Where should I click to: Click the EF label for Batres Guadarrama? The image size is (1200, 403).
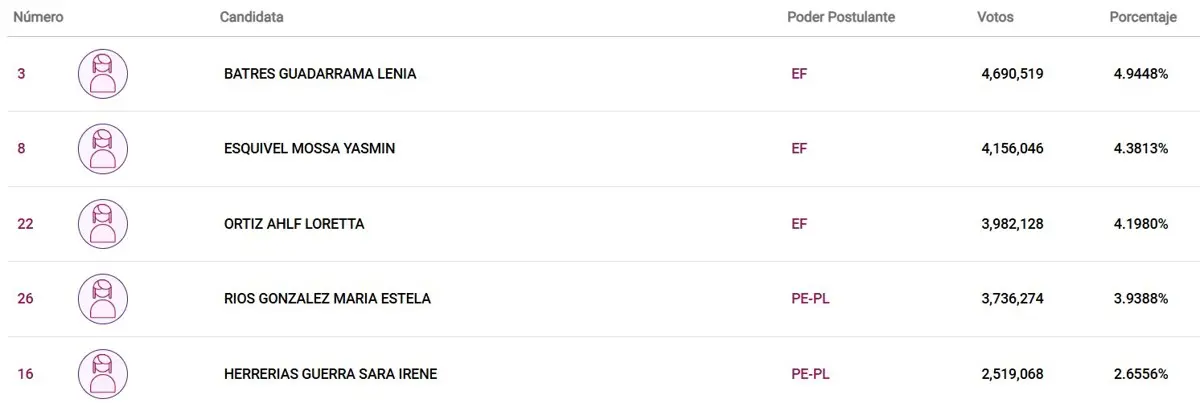pyautogui.click(x=799, y=74)
